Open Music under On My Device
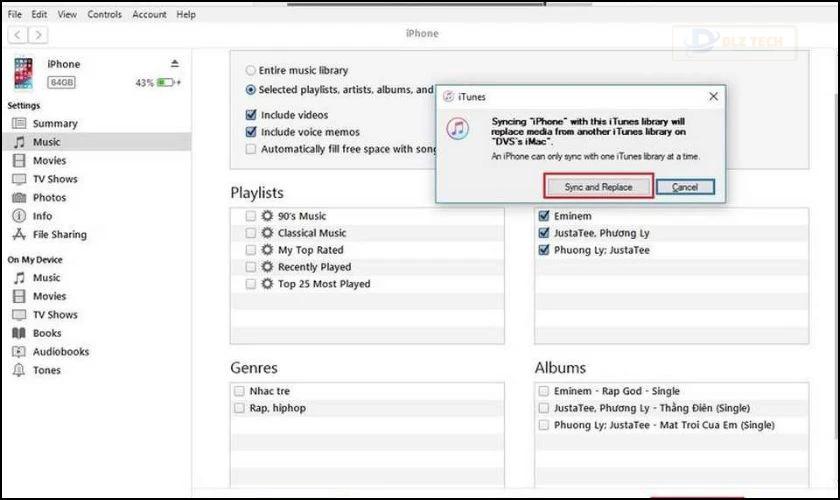This screenshot has width=840, height=500. click(47, 278)
